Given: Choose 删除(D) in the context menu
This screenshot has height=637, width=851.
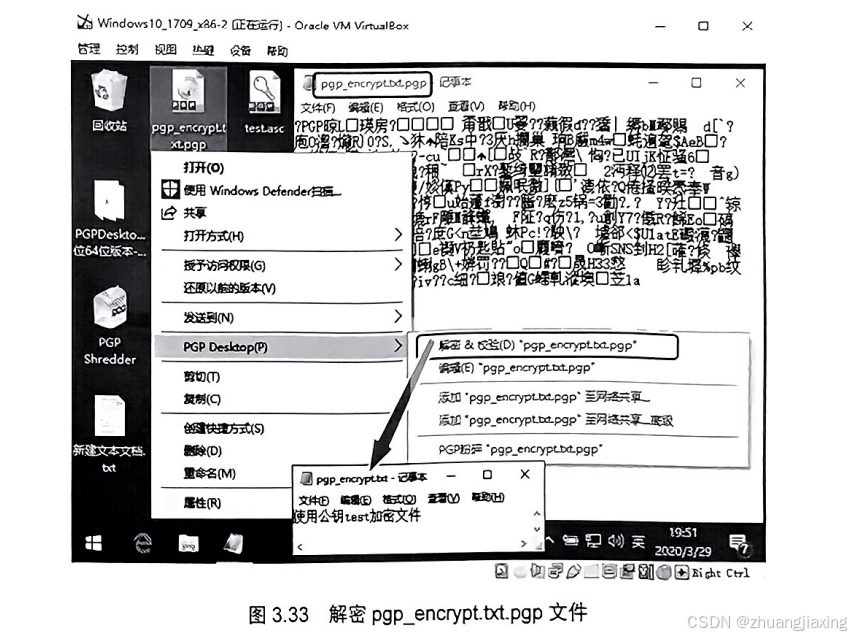Looking at the screenshot, I should pos(202,451).
